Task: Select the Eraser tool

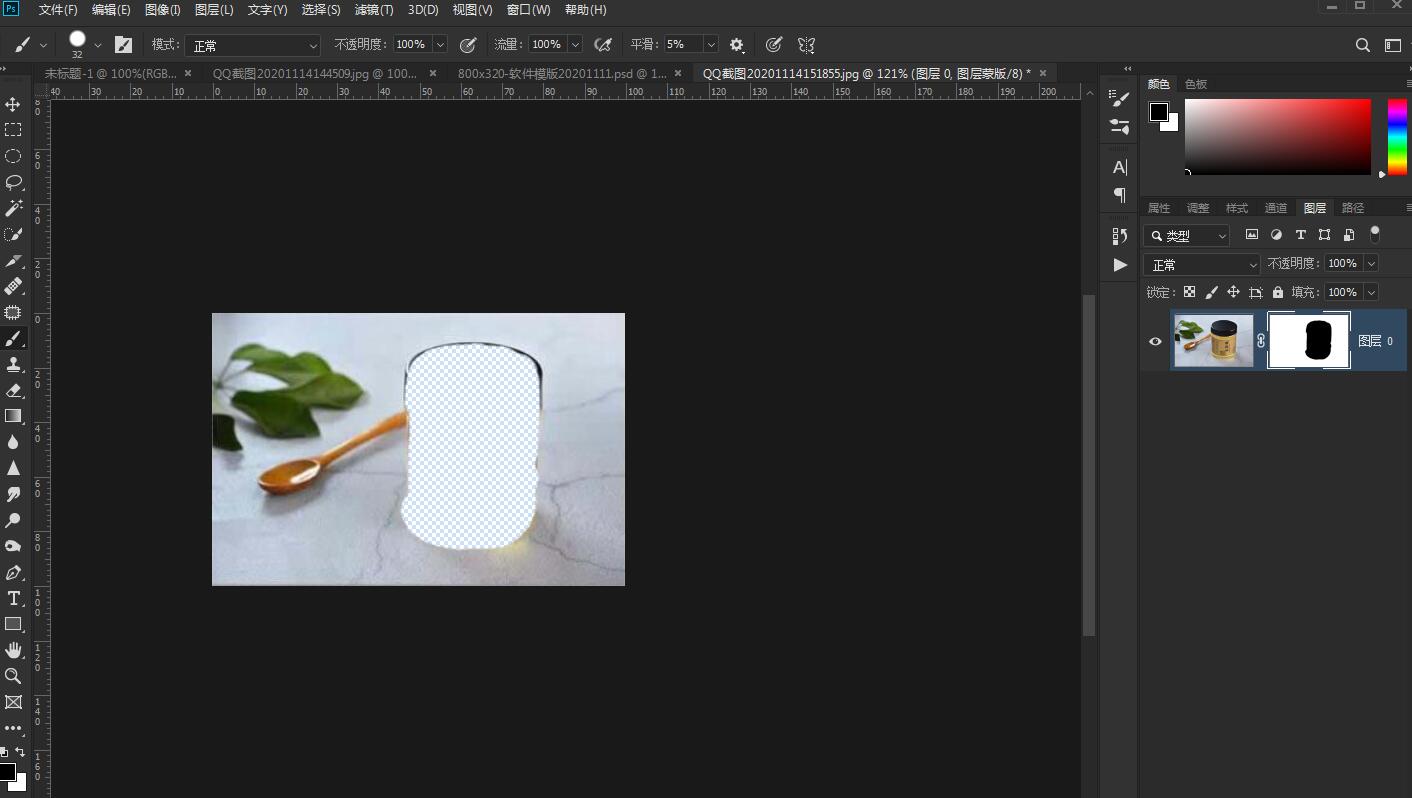Action: point(13,390)
